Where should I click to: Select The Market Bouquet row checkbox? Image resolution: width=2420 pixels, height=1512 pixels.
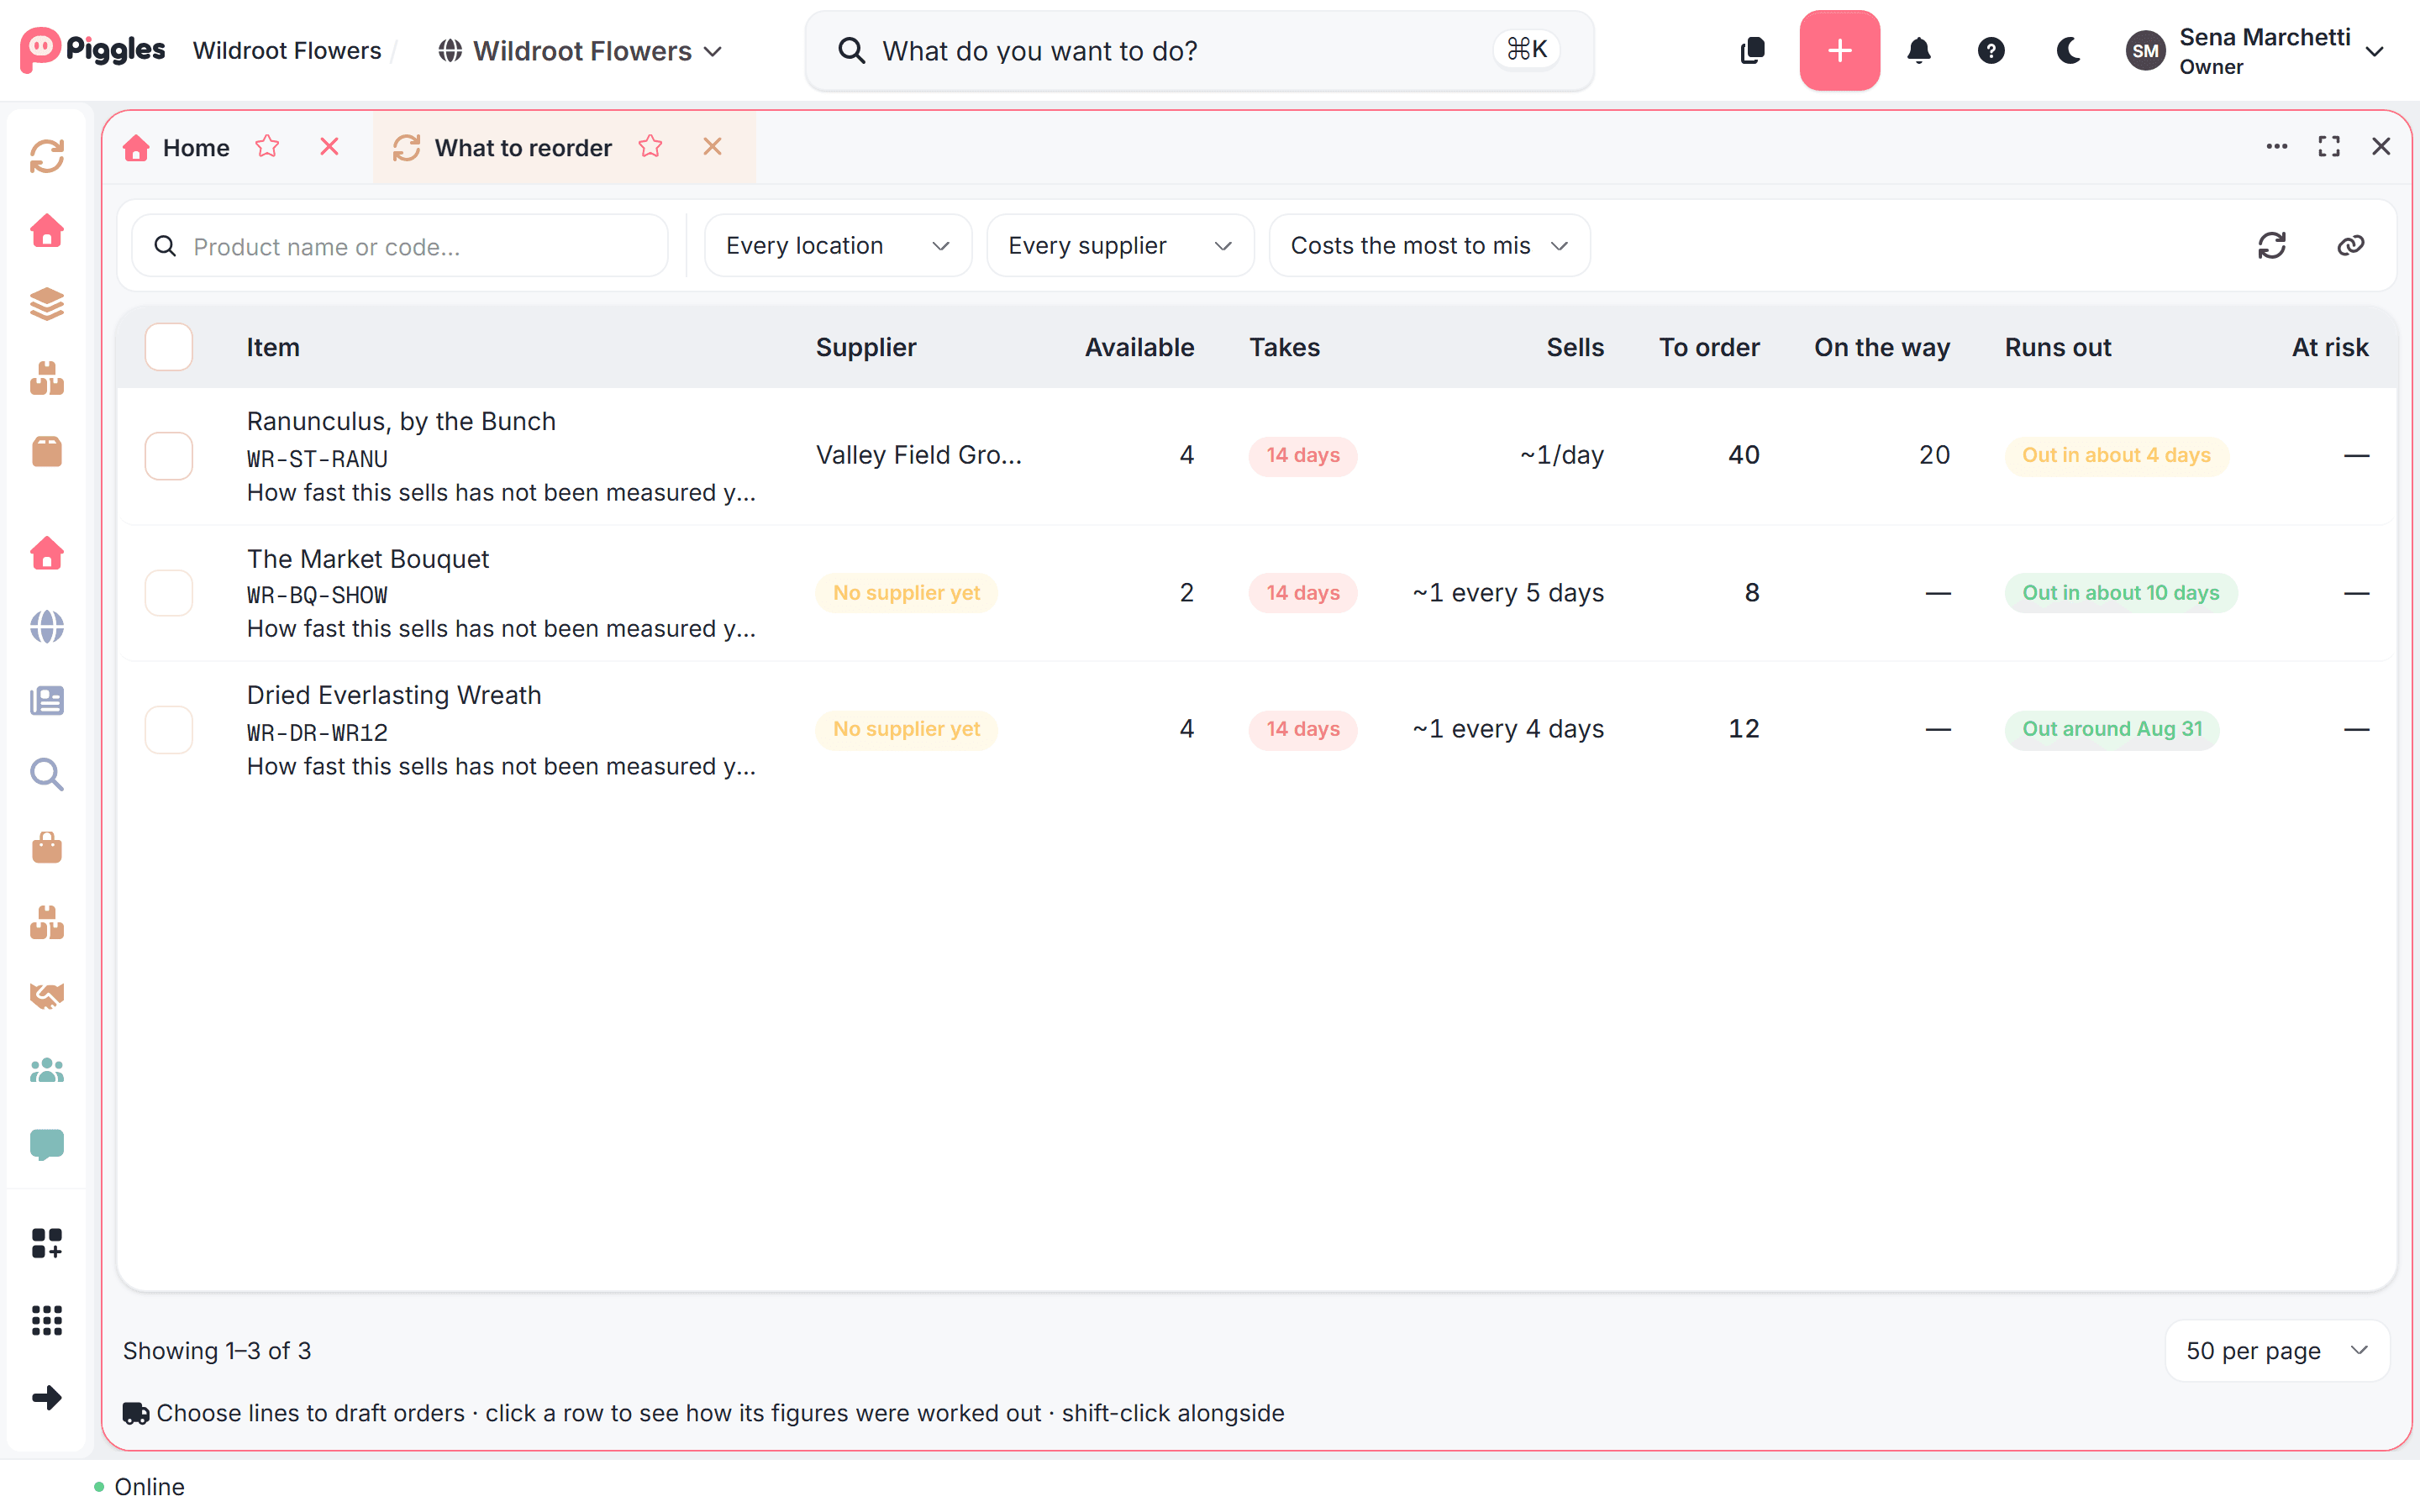(168, 593)
